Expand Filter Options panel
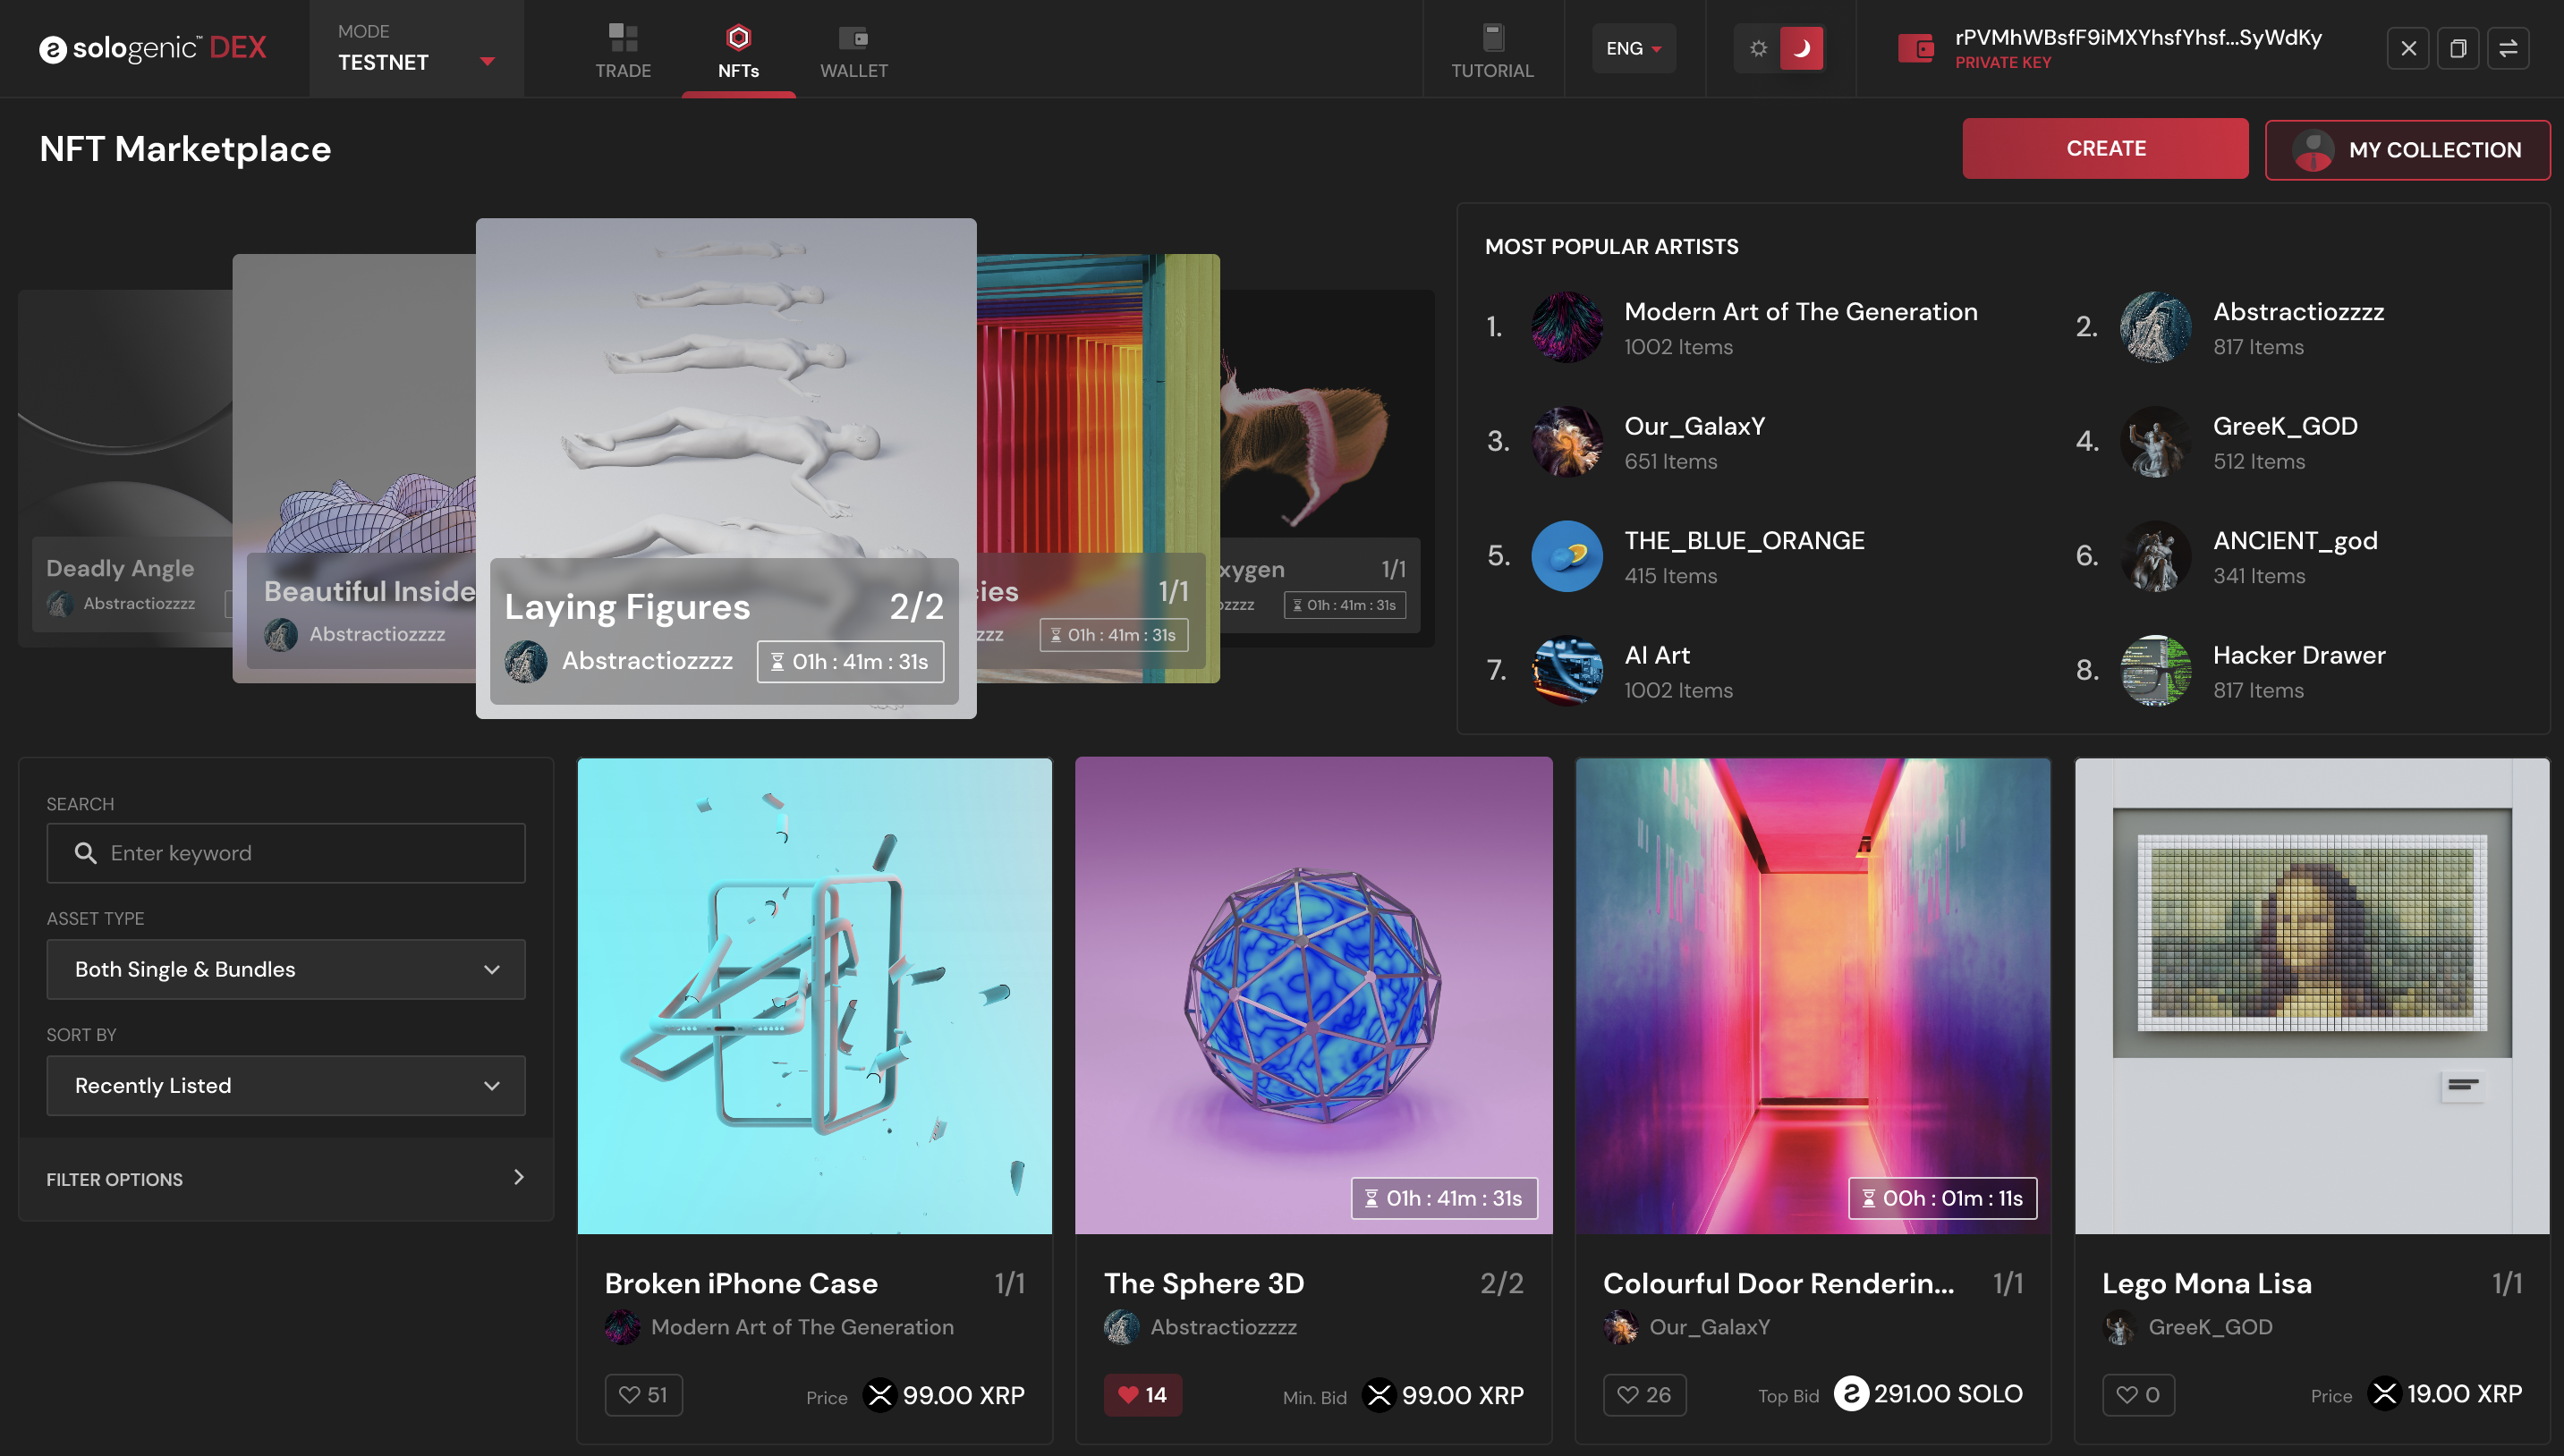 (285, 1179)
